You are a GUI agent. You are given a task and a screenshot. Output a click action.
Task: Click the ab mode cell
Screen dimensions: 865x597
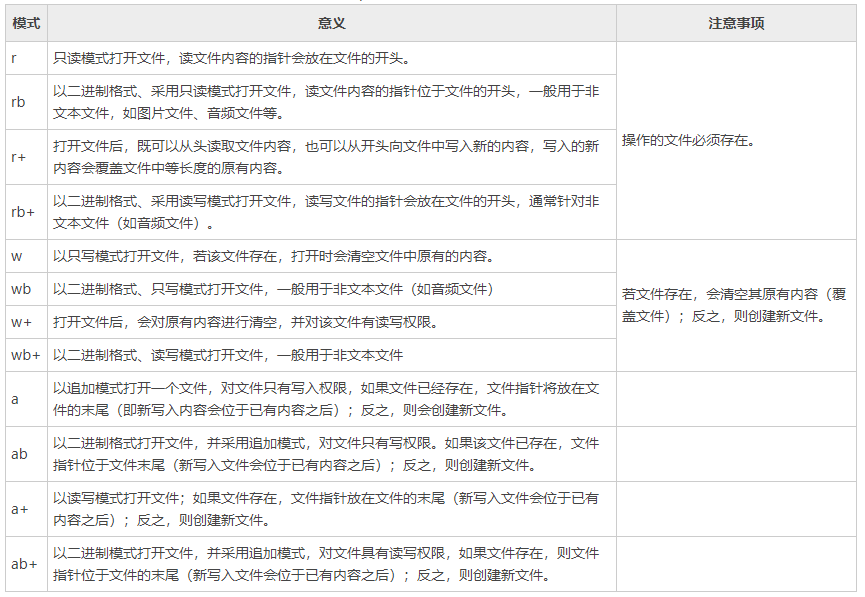19,454
